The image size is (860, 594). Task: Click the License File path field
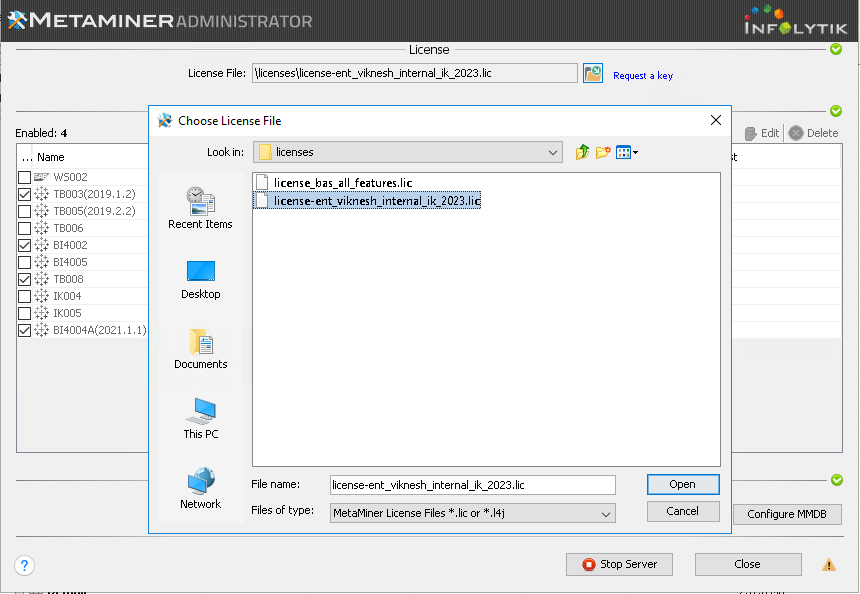(x=415, y=73)
